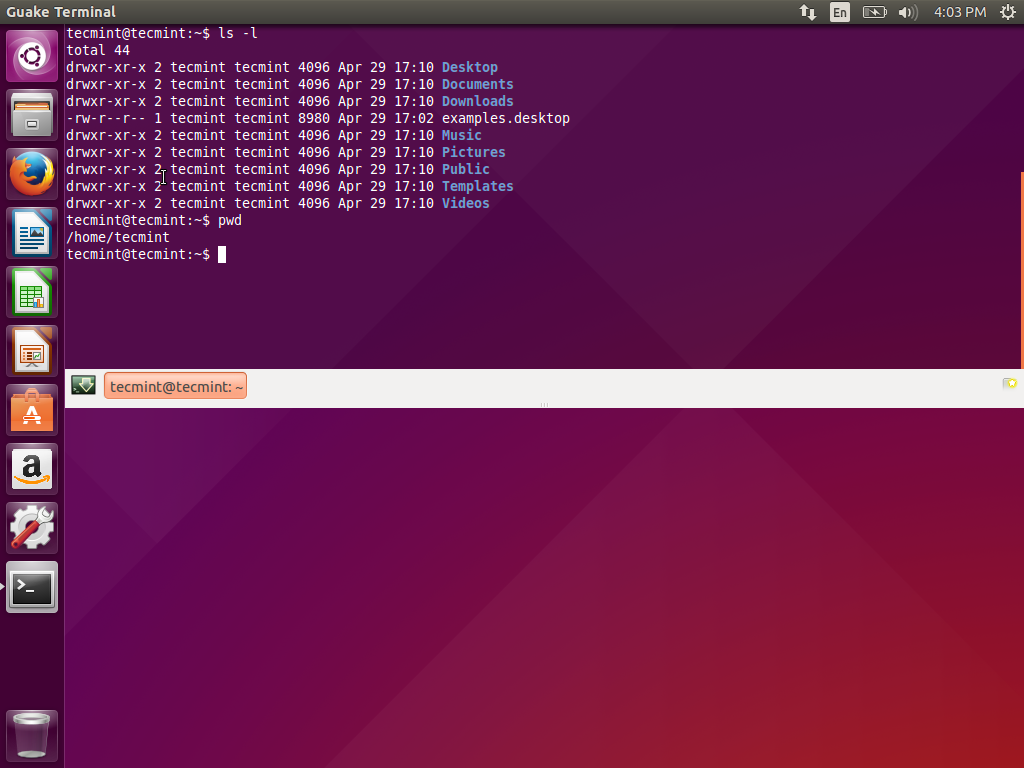Image resolution: width=1024 pixels, height=768 pixels.
Task: Open the session menu gear icon
Action: [1008, 12]
